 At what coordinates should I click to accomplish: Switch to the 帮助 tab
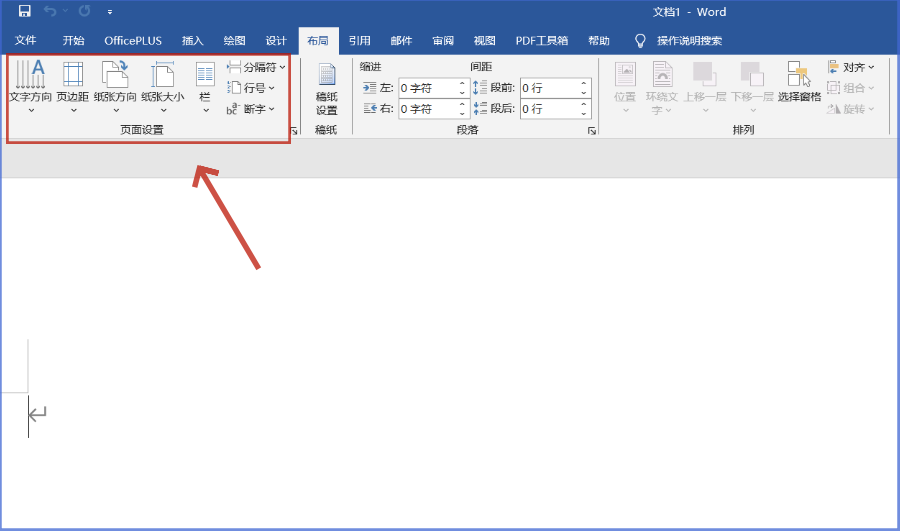click(599, 41)
